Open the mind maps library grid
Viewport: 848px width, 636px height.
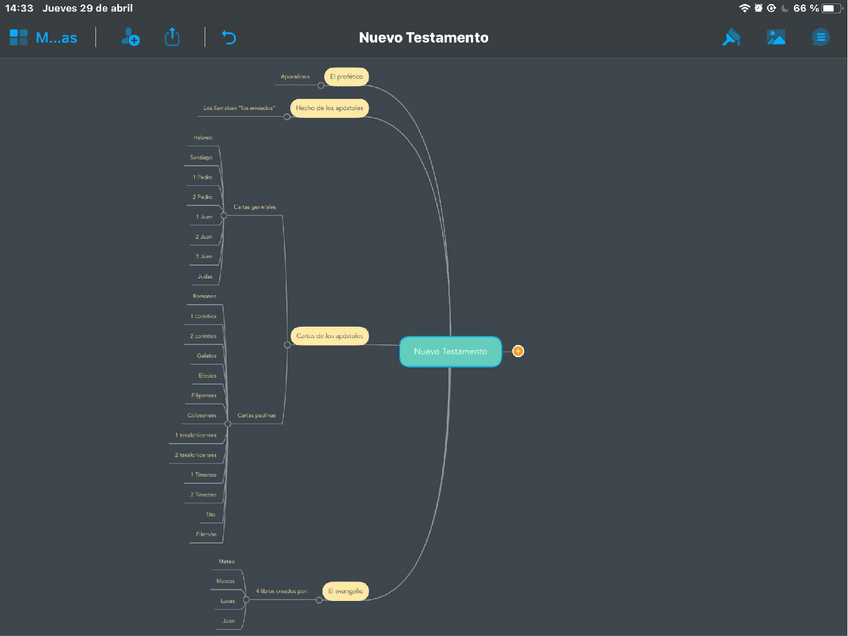[x=19, y=38]
